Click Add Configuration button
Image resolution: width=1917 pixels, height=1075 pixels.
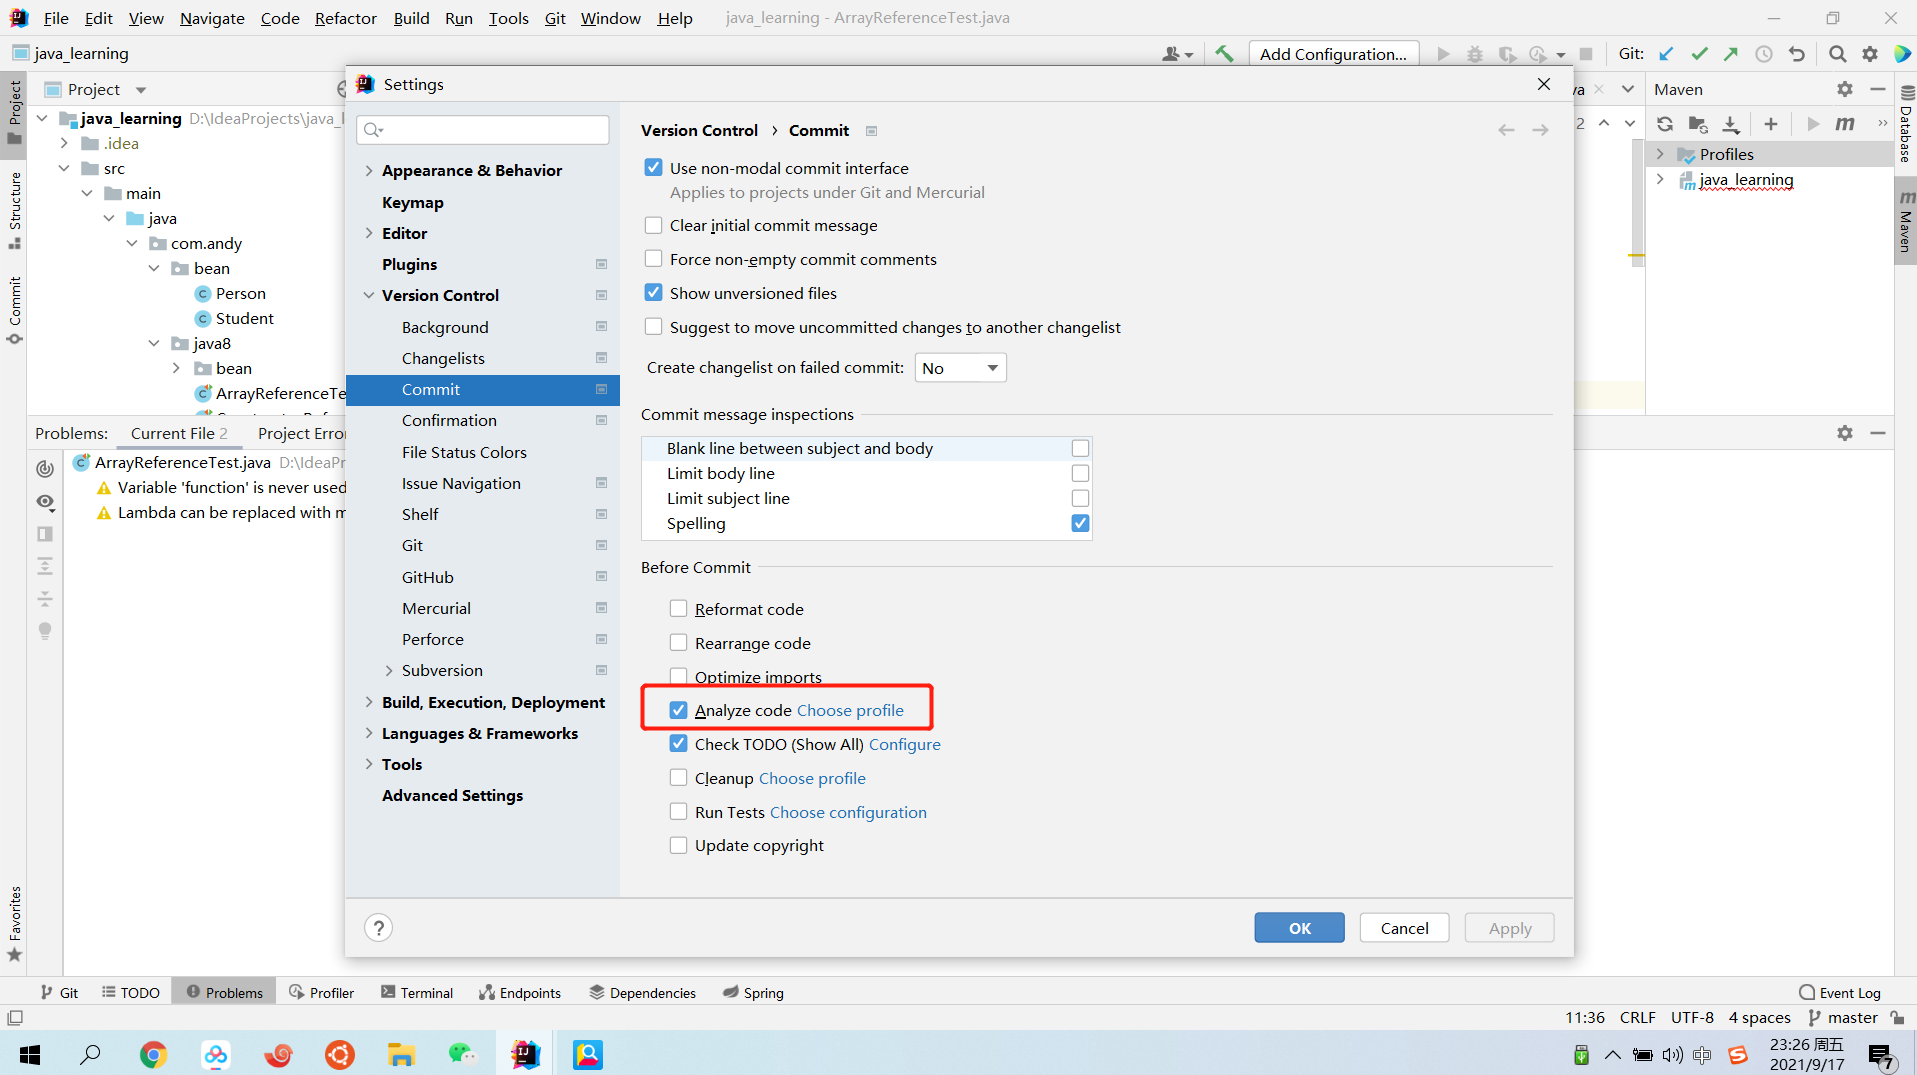tap(1333, 54)
